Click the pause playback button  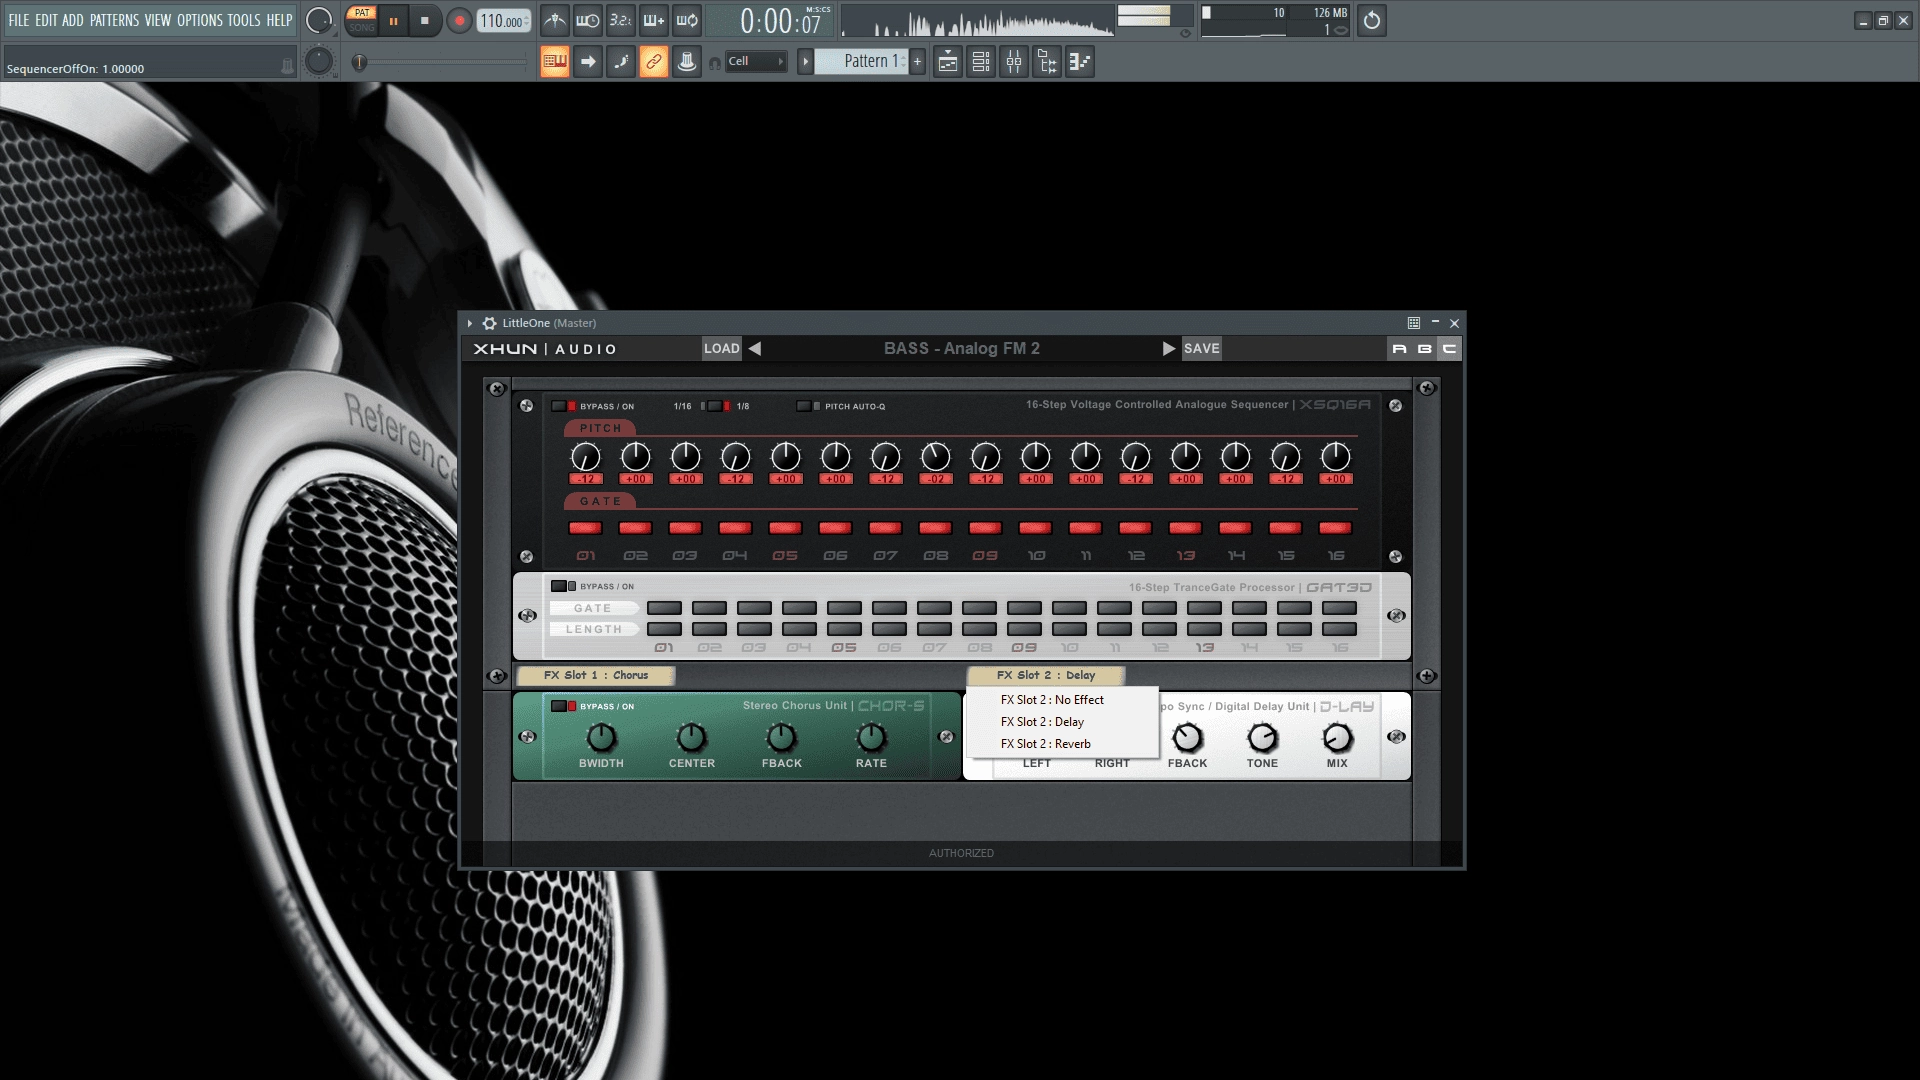click(x=393, y=20)
